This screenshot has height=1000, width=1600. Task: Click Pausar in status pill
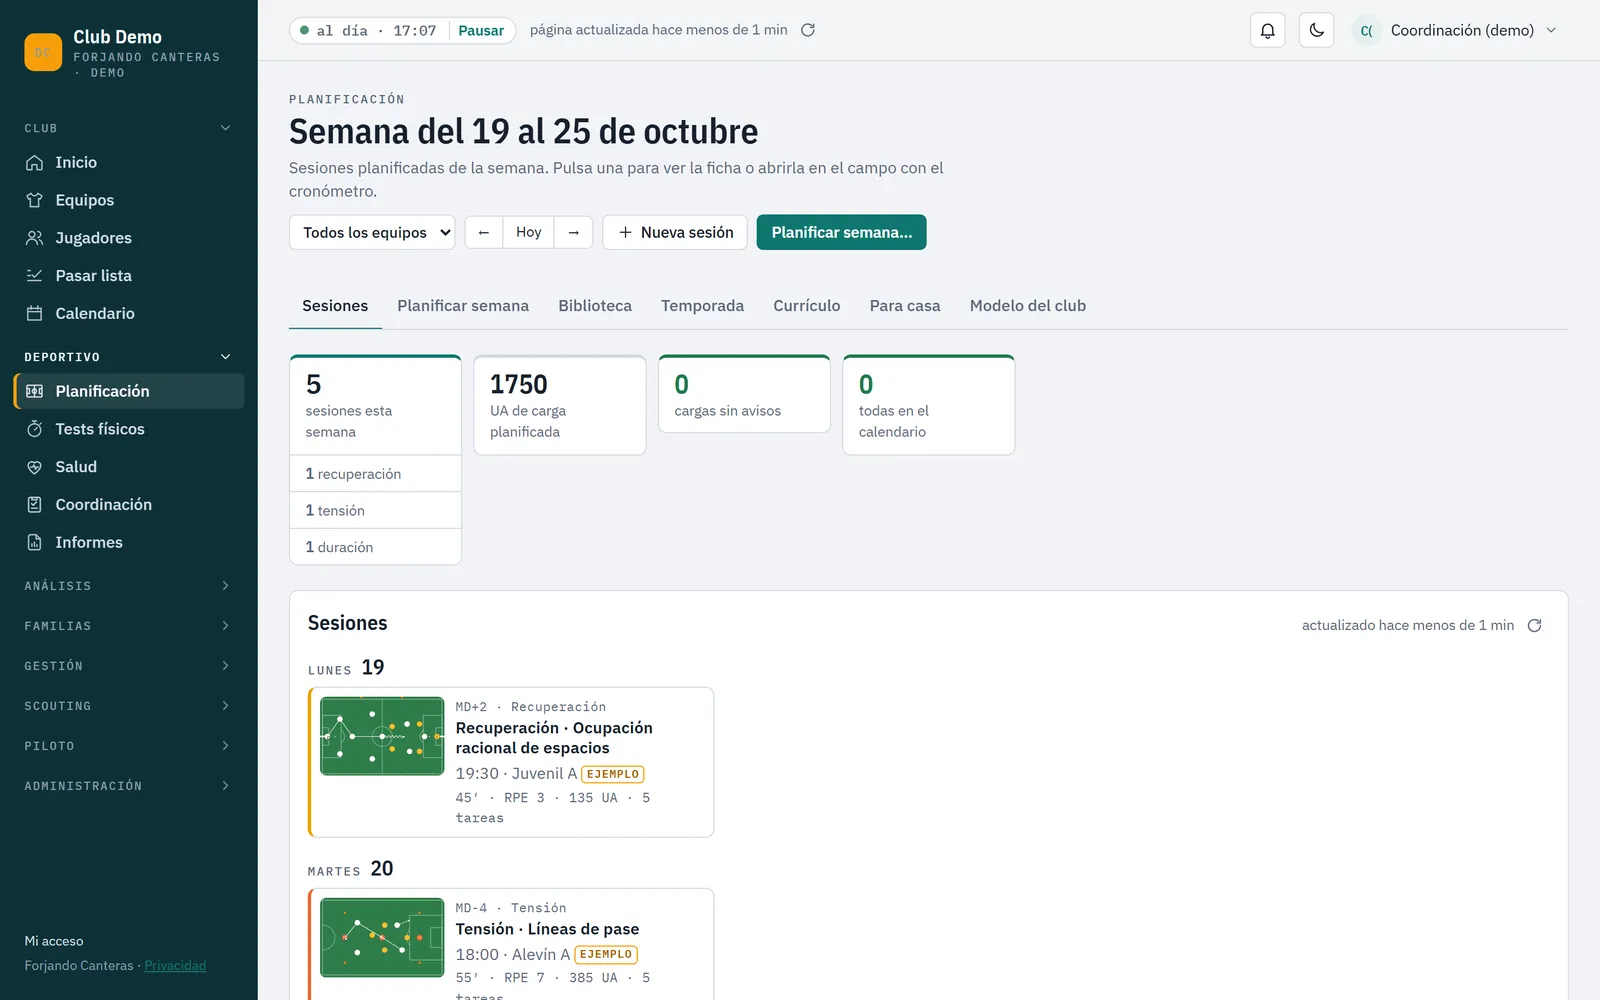[481, 31]
